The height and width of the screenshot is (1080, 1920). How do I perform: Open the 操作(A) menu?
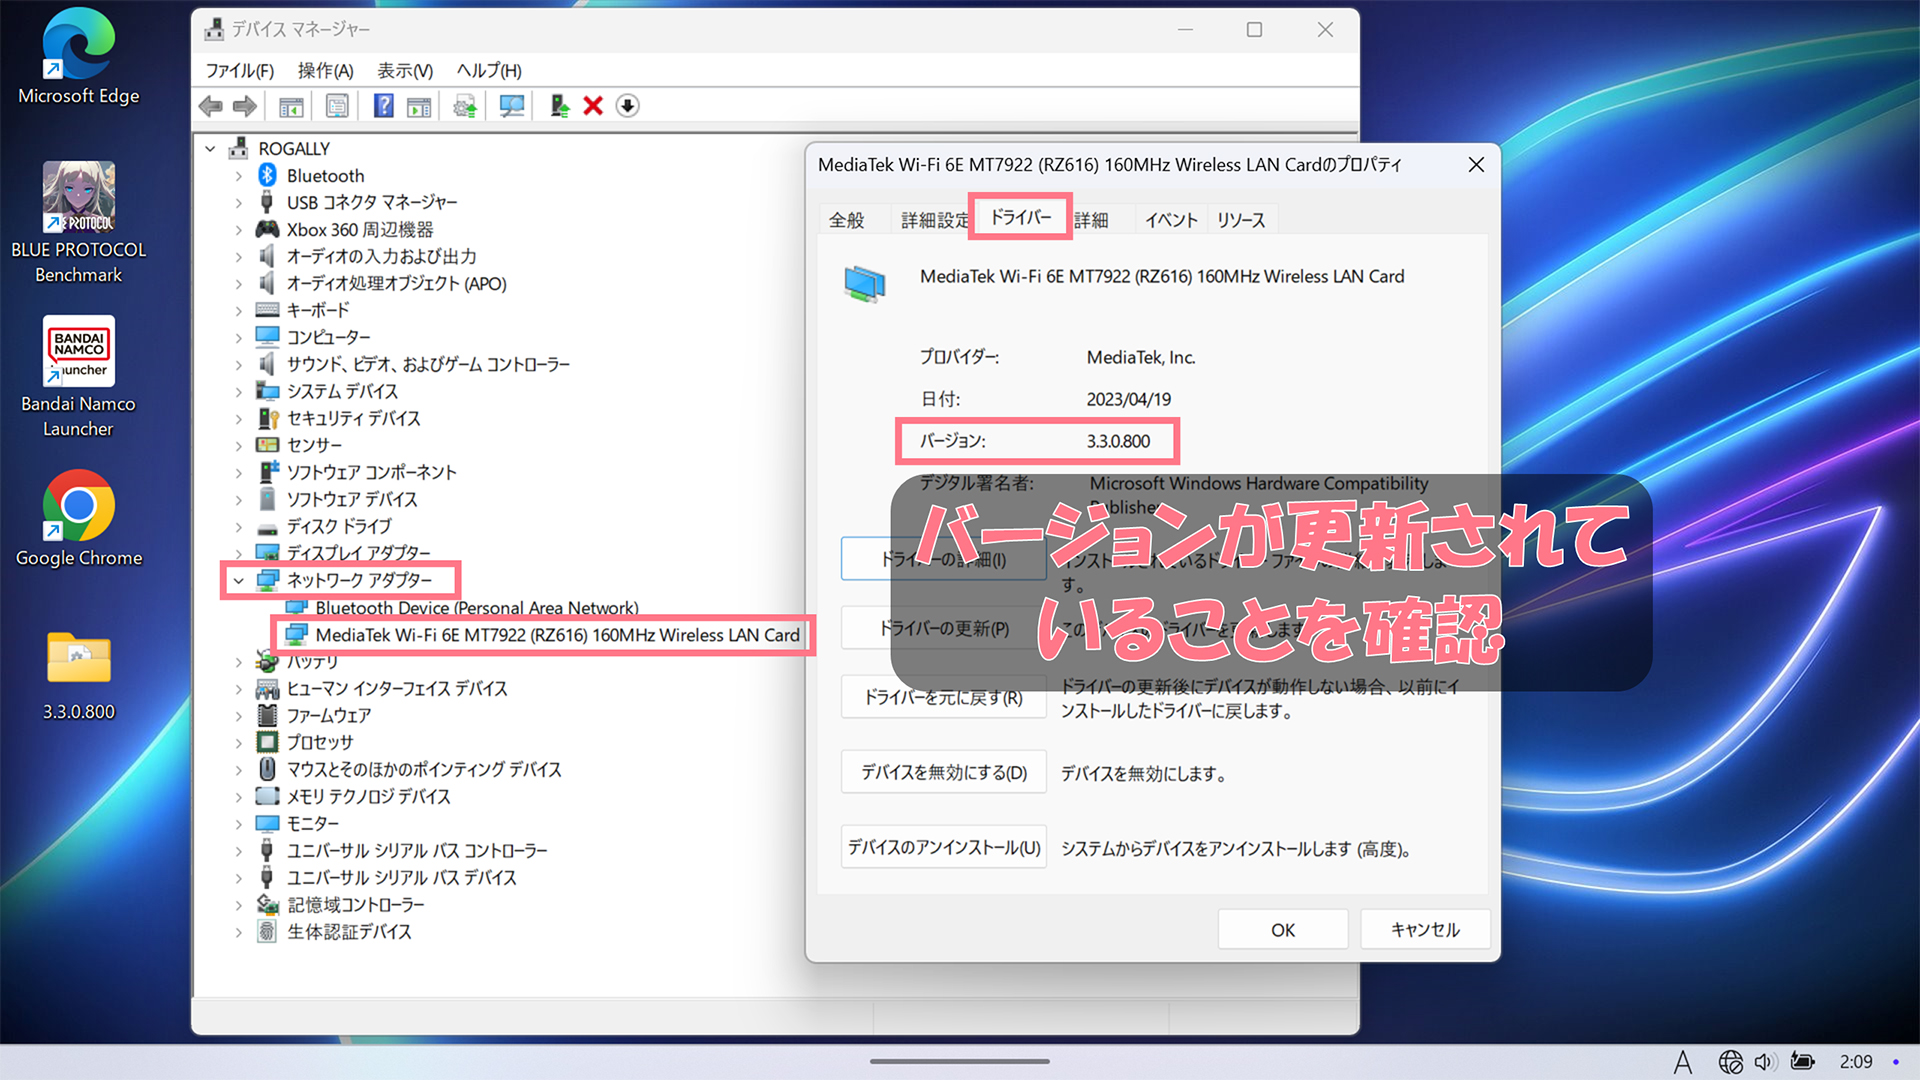tap(326, 71)
